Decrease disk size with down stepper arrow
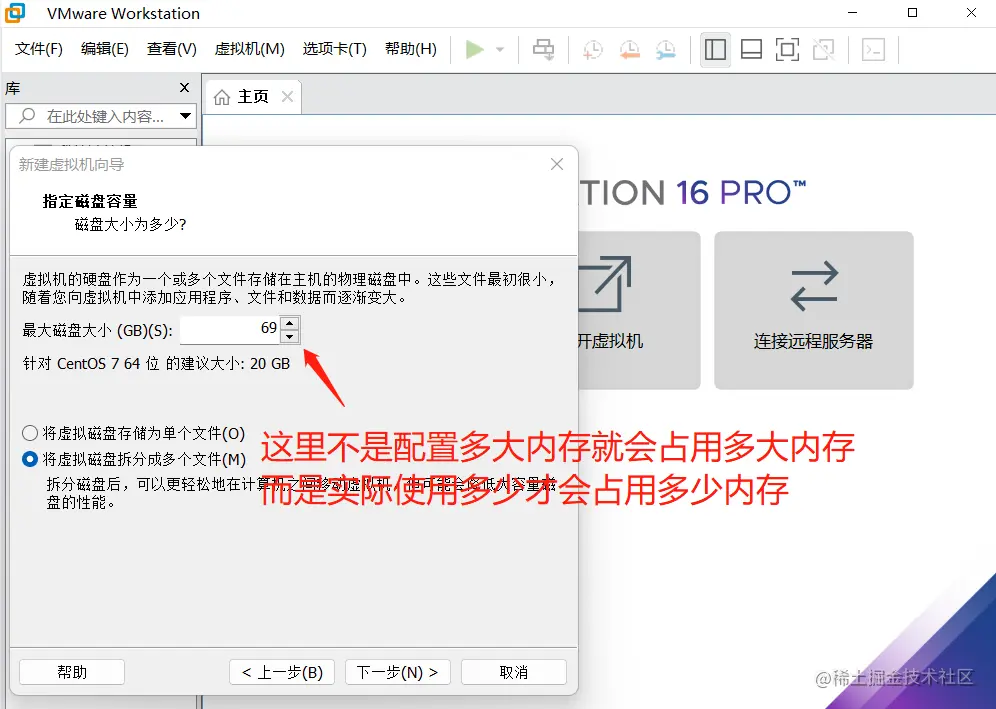The height and width of the screenshot is (709, 996). pos(290,335)
